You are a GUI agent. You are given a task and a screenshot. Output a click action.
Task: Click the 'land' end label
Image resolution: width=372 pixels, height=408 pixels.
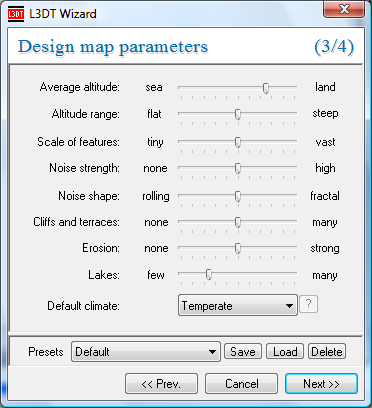(325, 87)
